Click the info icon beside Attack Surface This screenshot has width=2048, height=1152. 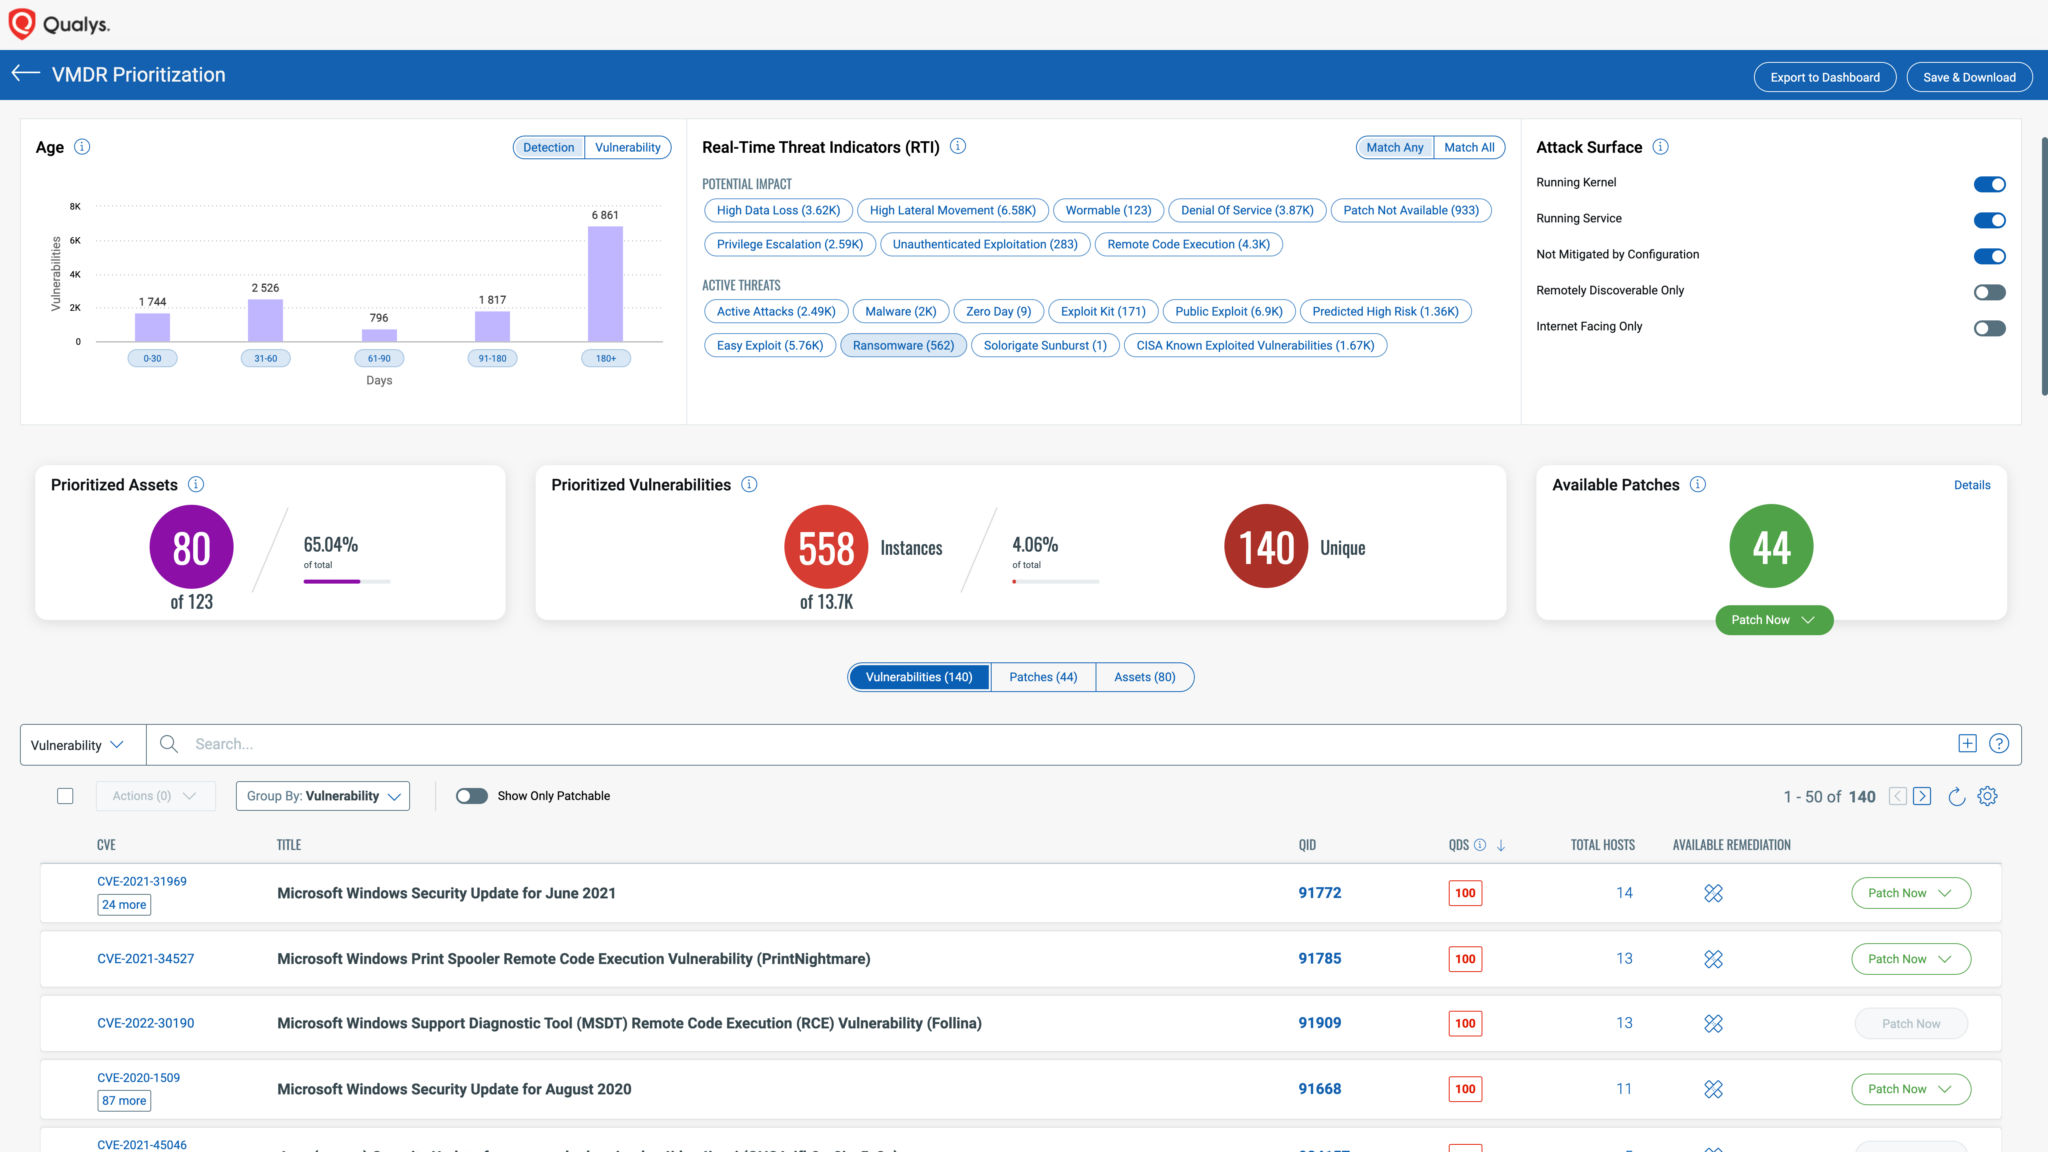(x=1660, y=147)
